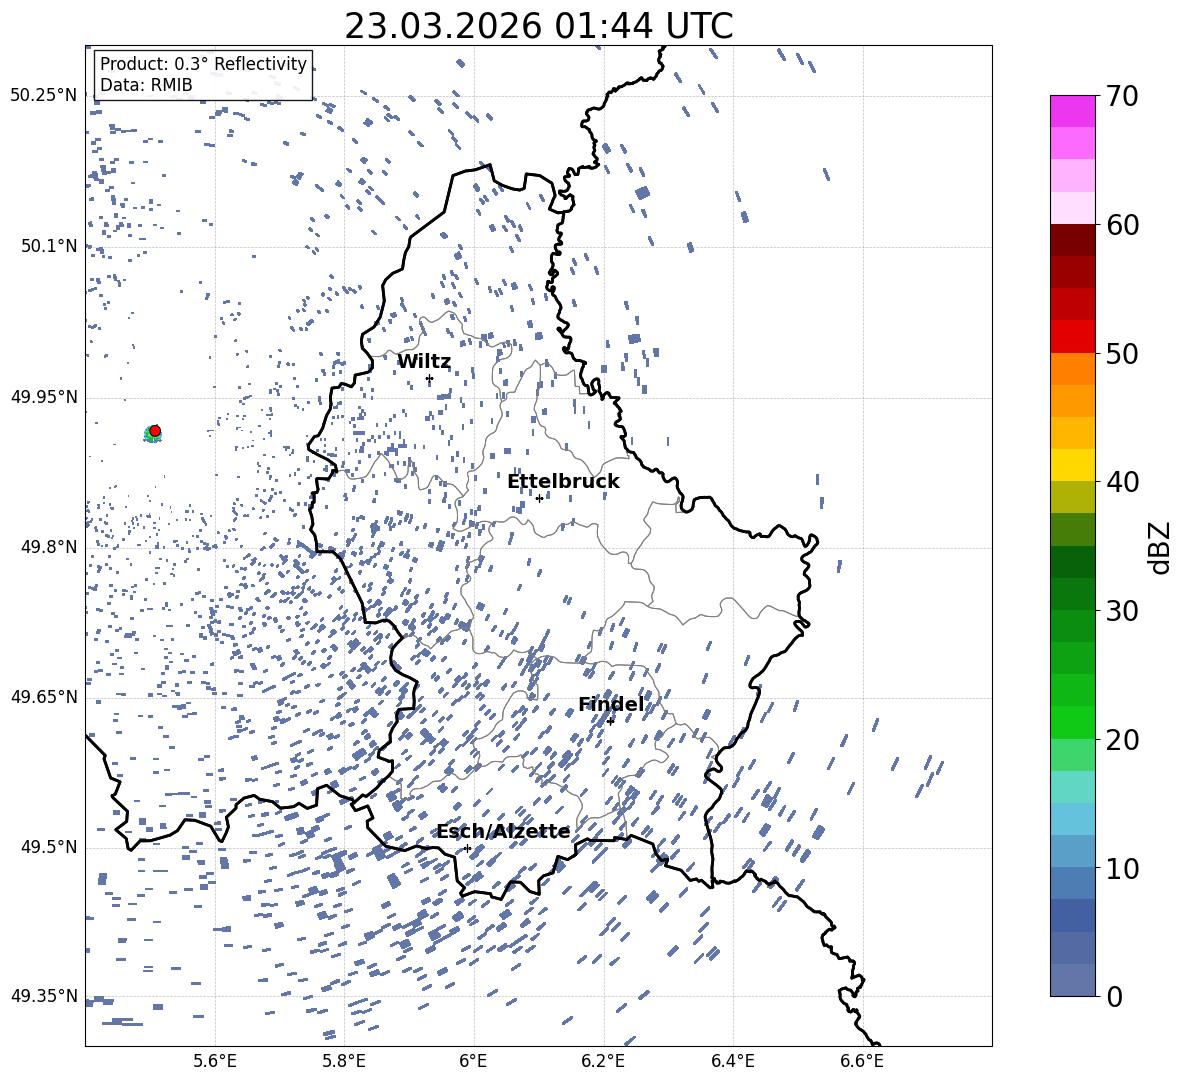Click the Ettelbruck city label

tap(563, 482)
